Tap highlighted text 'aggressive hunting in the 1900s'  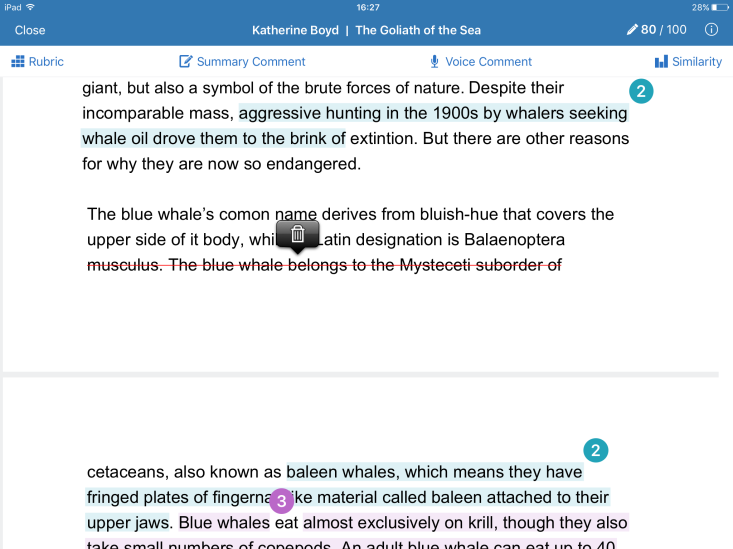pyautogui.click(x=357, y=113)
